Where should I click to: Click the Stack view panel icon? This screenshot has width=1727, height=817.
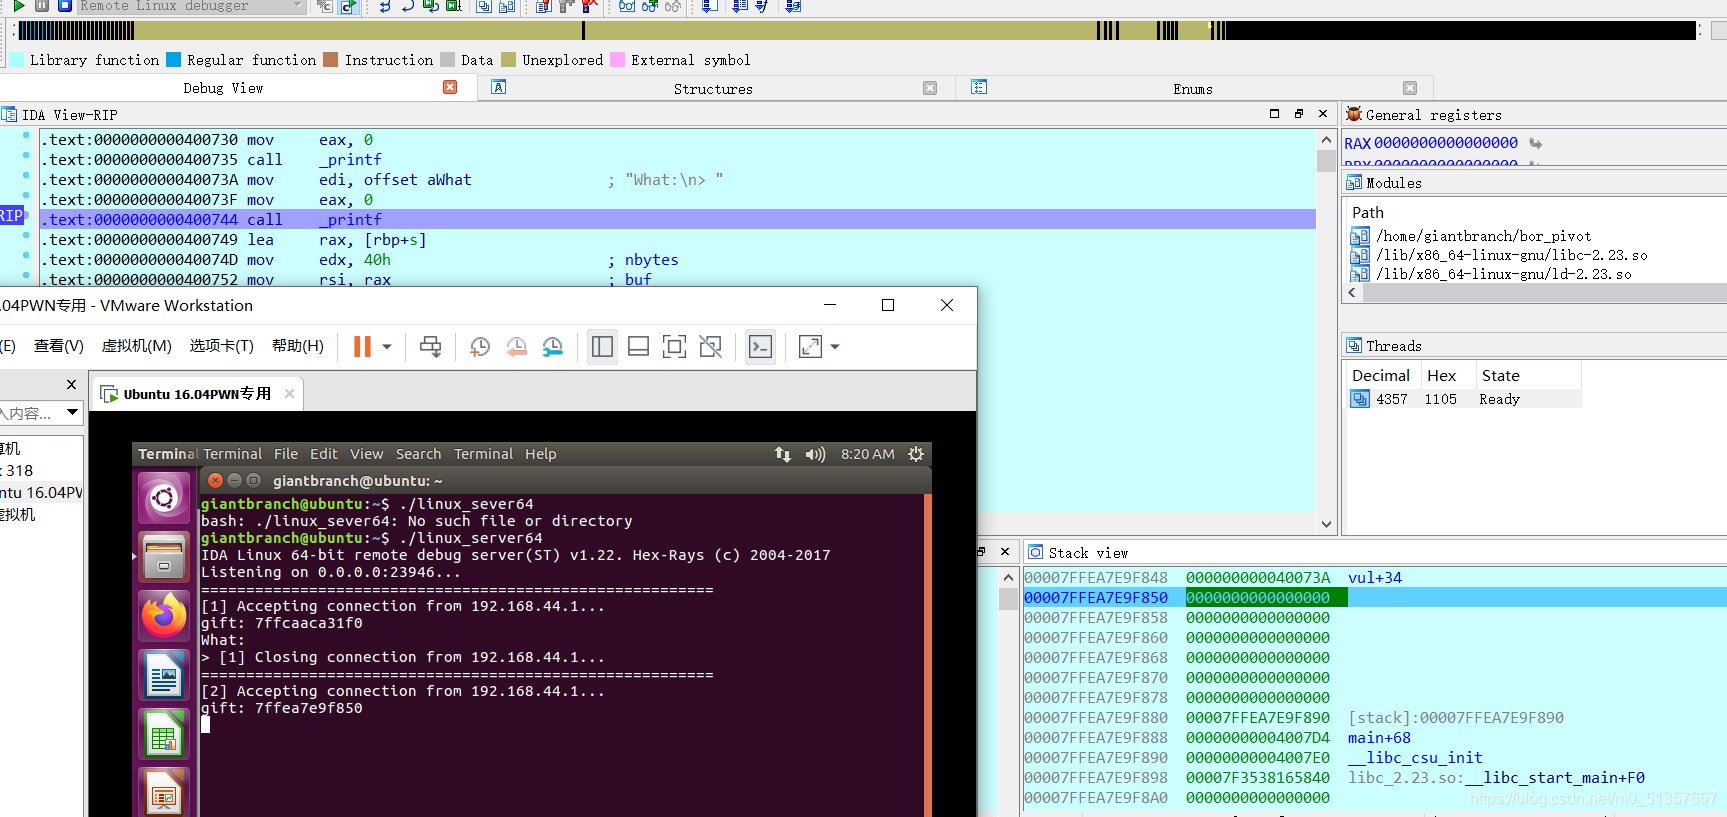coord(1036,552)
